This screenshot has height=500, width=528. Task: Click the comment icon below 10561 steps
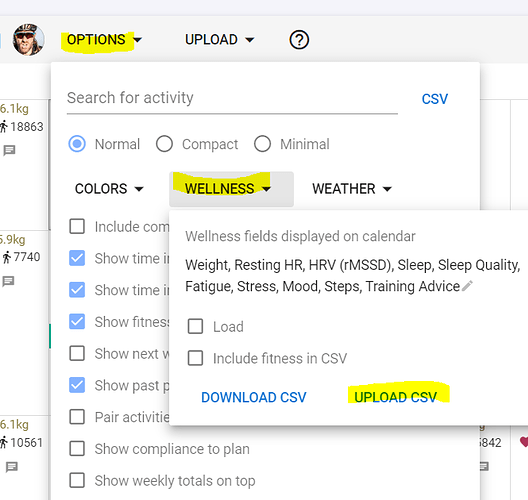point(11,467)
